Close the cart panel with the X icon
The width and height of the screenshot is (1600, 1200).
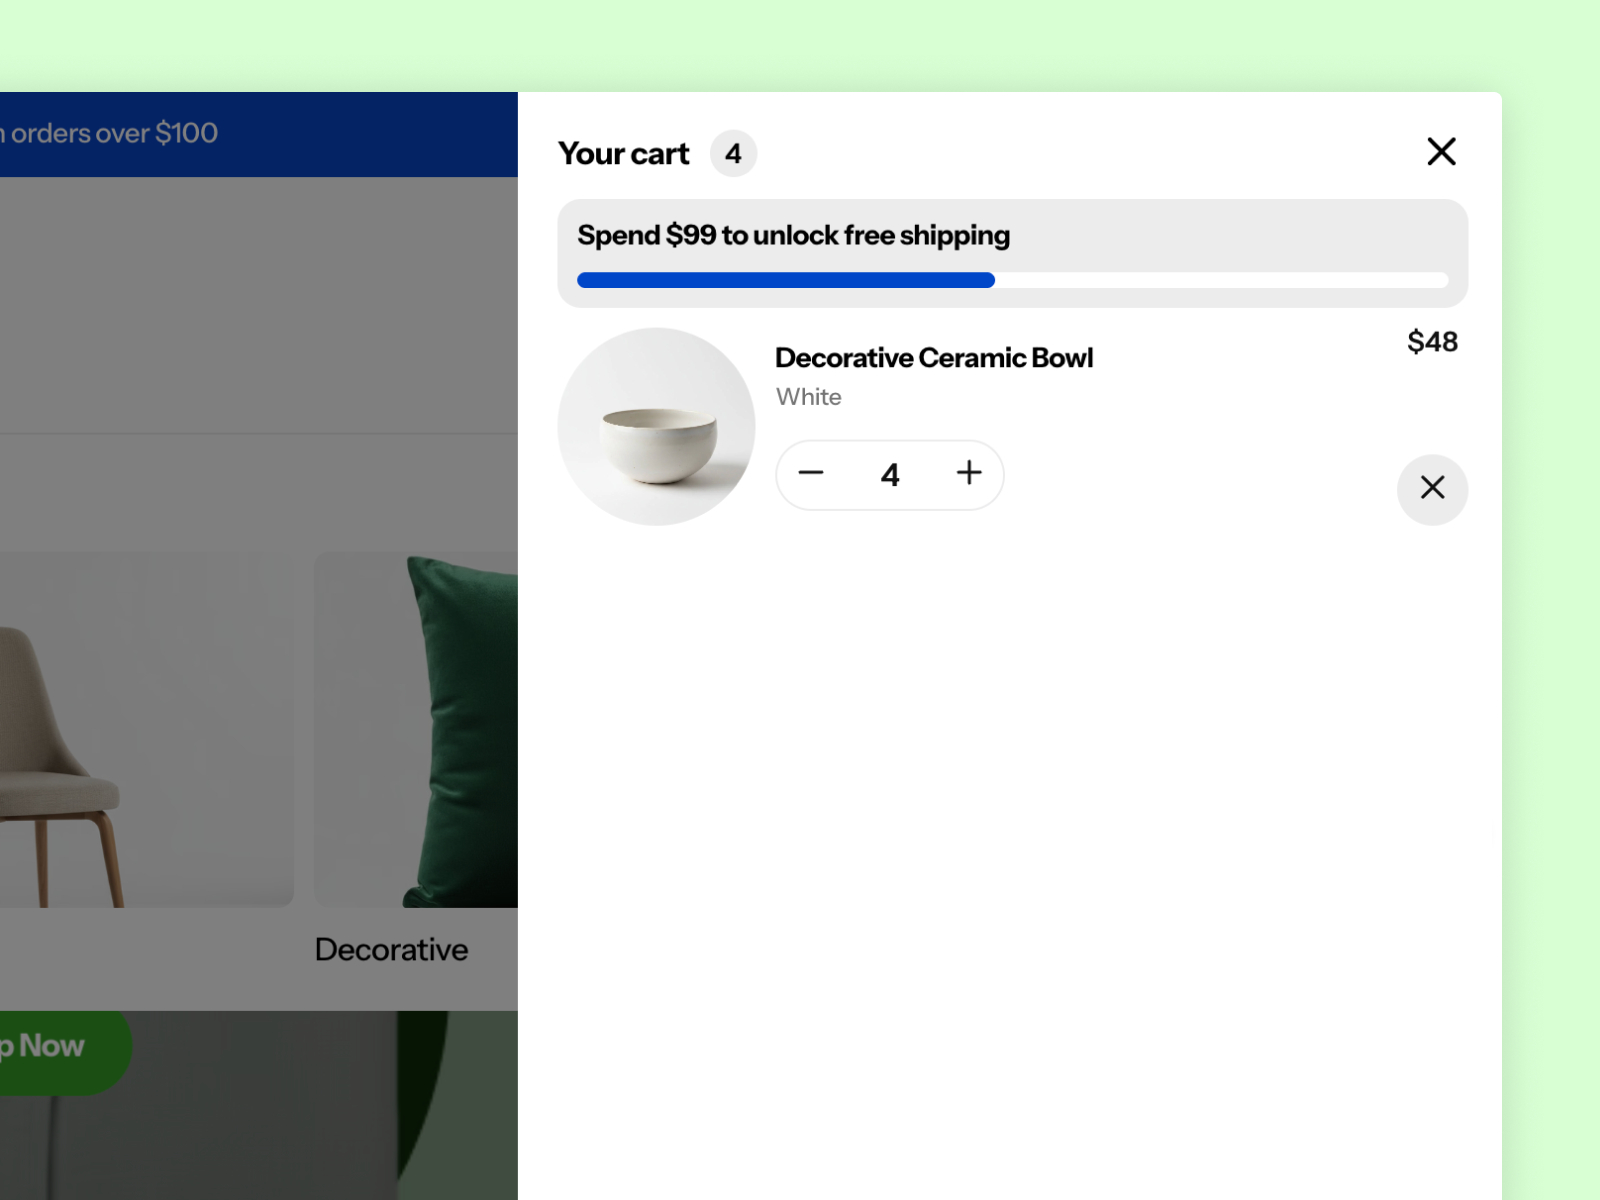(1441, 152)
